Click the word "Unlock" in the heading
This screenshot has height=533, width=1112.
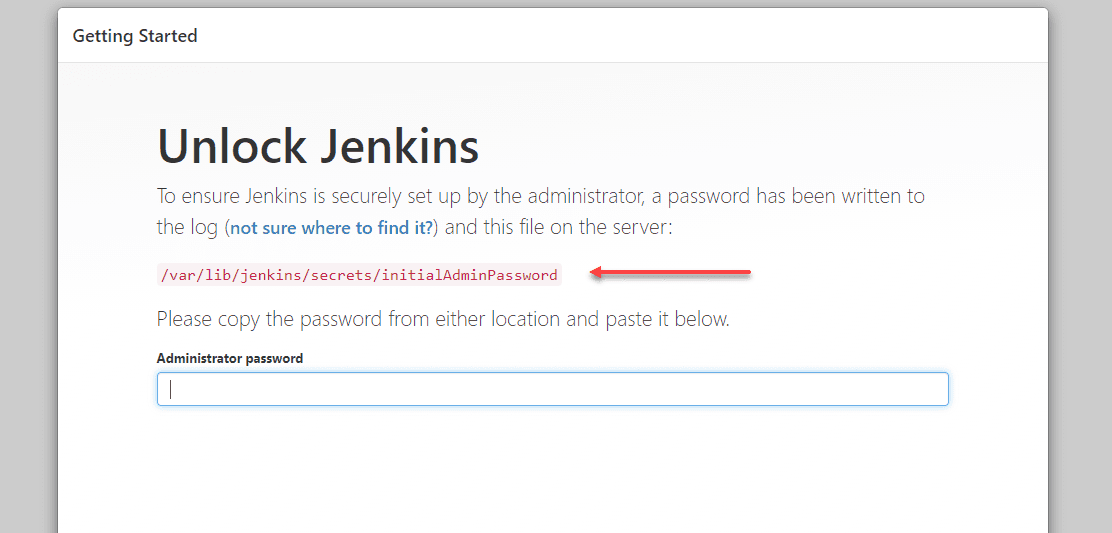click(231, 147)
